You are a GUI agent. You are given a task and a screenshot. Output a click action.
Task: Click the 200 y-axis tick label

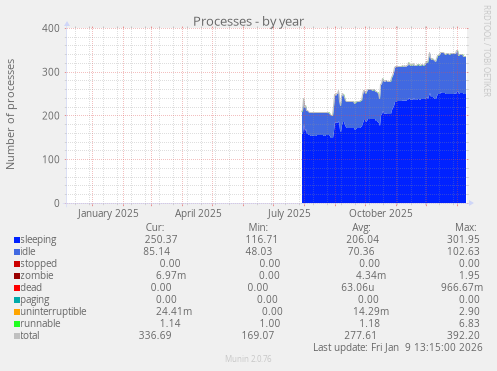[x=51, y=116]
